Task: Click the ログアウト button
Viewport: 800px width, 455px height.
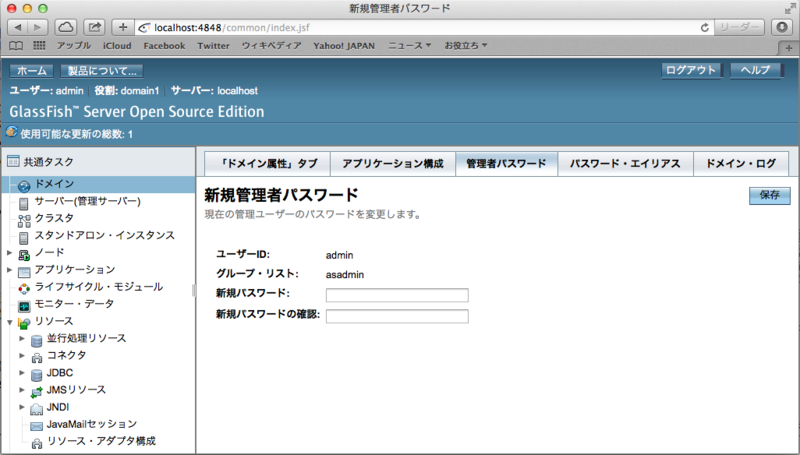Action: point(691,70)
